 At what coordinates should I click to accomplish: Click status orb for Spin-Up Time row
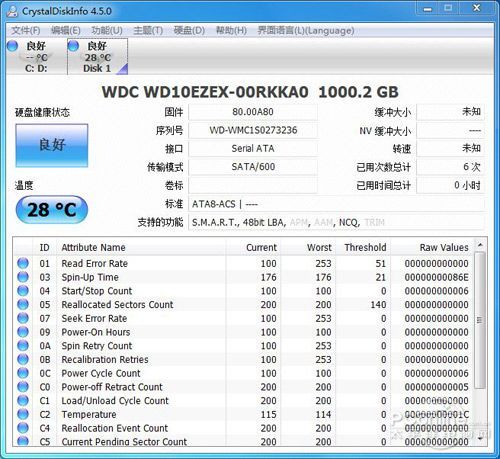pos(23,277)
